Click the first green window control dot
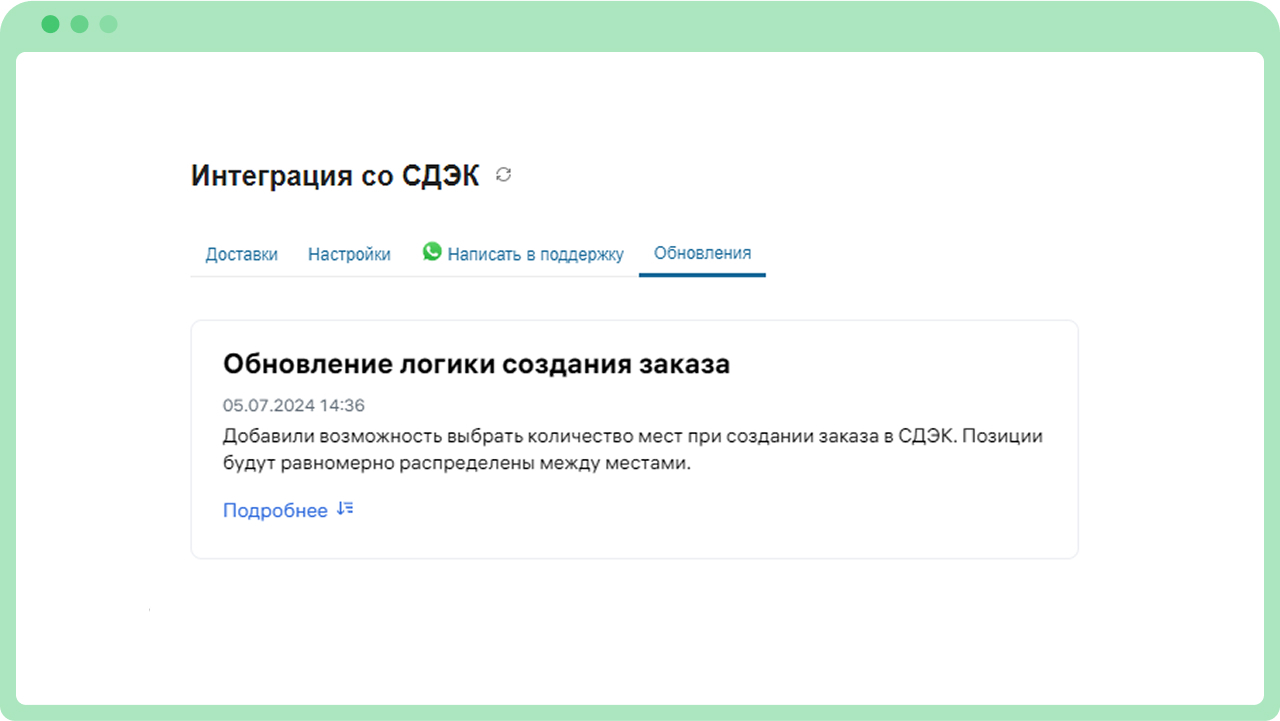This screenshot has height=721, width=1280. pyautogui.click(x=51, y=24)
